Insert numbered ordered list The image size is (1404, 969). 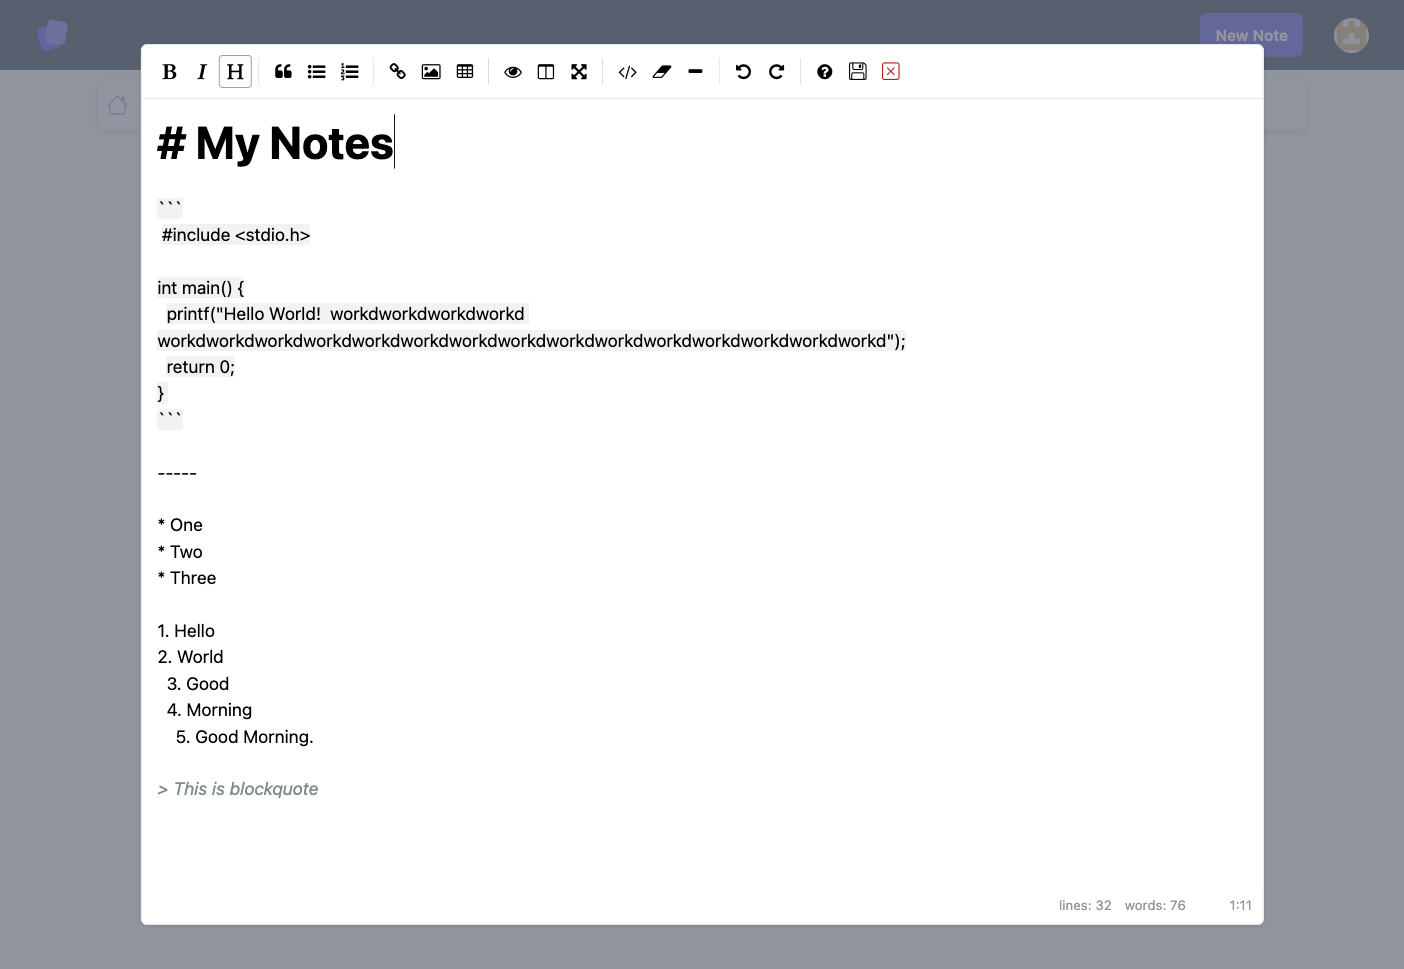(349, 72)
